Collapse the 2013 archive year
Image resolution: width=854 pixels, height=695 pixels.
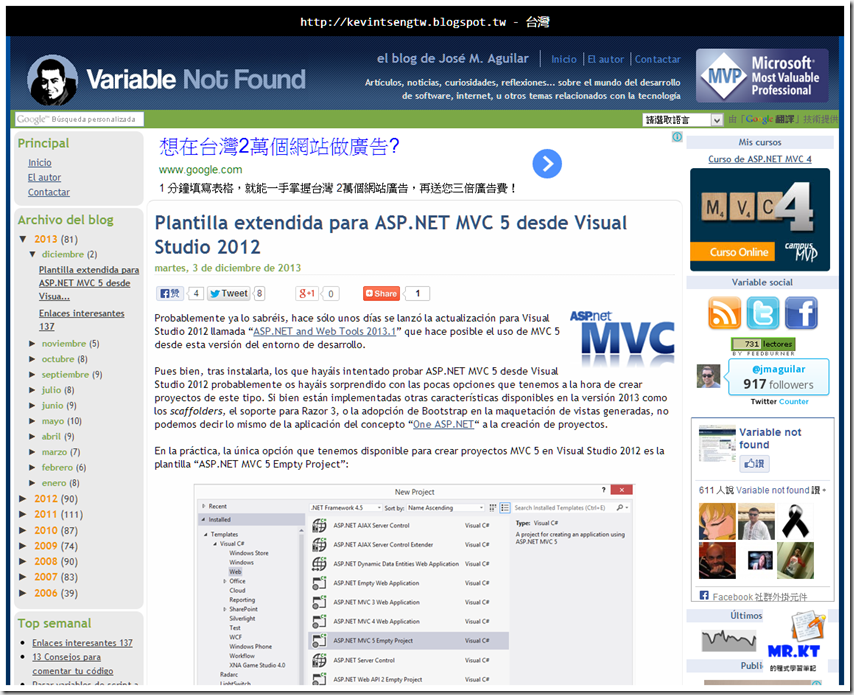(23, 239)
